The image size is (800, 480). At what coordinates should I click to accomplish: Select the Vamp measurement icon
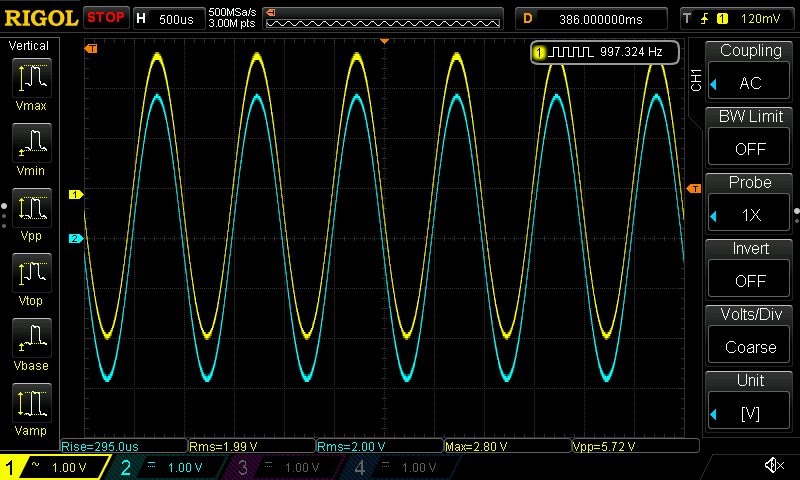(x=32, y=402)
